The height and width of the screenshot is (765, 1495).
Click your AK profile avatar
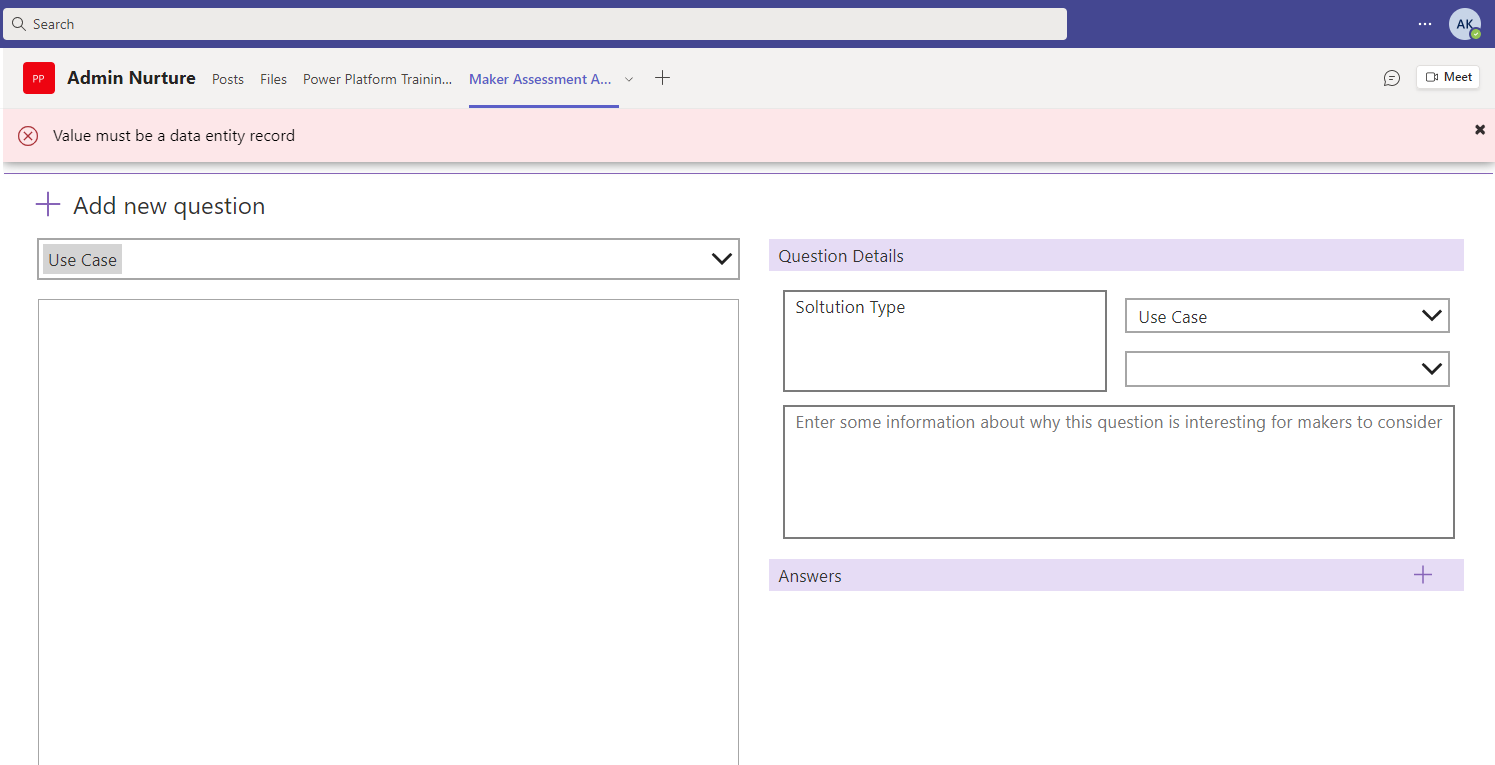[1465, 23]
